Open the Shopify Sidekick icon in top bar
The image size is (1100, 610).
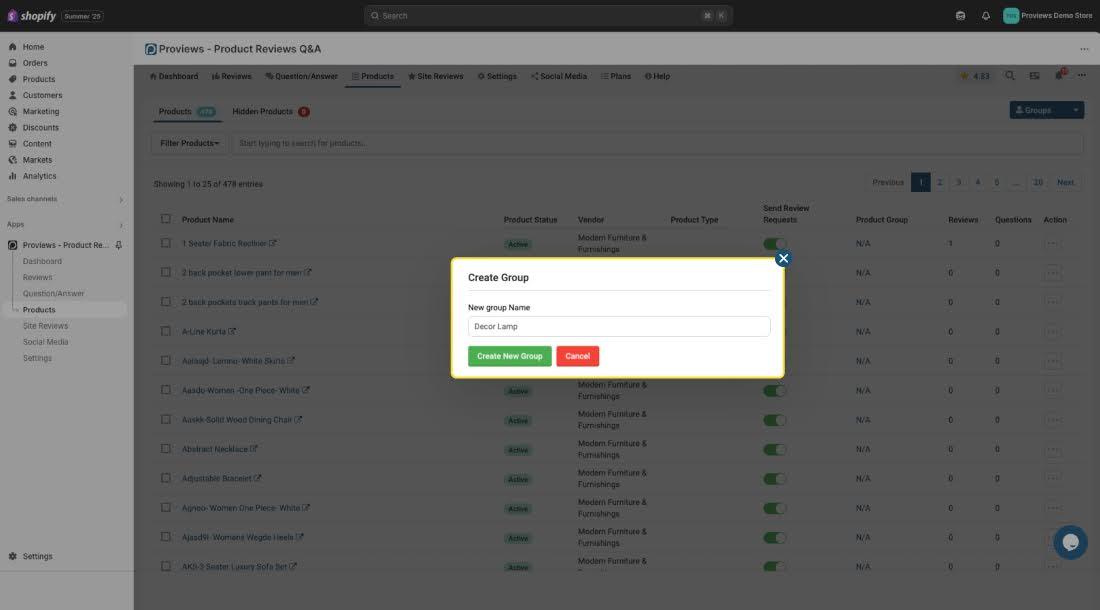pyautogui.click(x=961, y=16)
